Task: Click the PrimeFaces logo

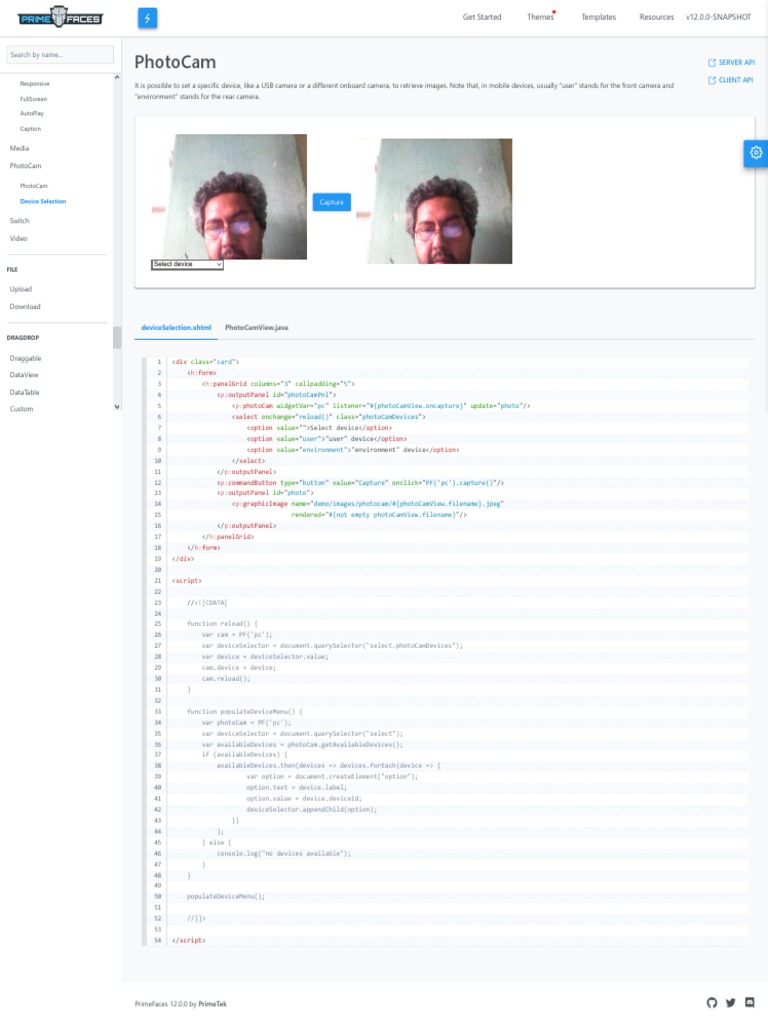Action: pyautogui.click(x=60, y=17)
